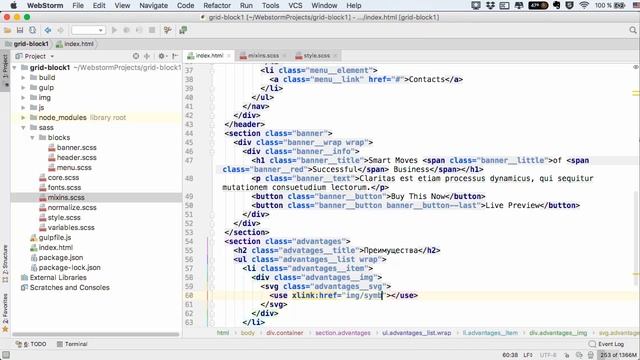This screenshot has height=360, width=640.
Task: Click the Project panel gear settings icon
Action: point(162,56)
